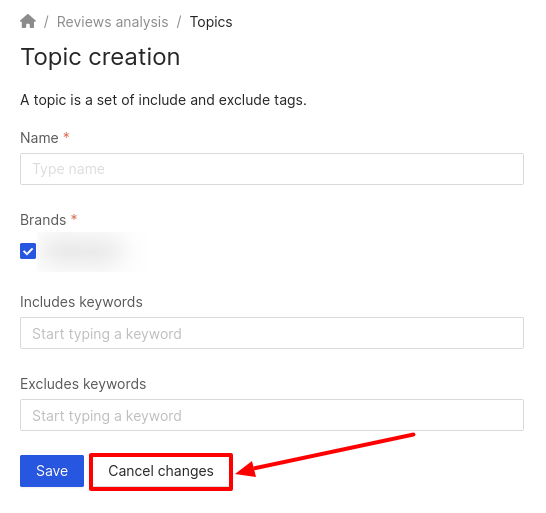Click the slash separator after home icon
The height and width of the screenshot is (513, 546).
[46, 22]
